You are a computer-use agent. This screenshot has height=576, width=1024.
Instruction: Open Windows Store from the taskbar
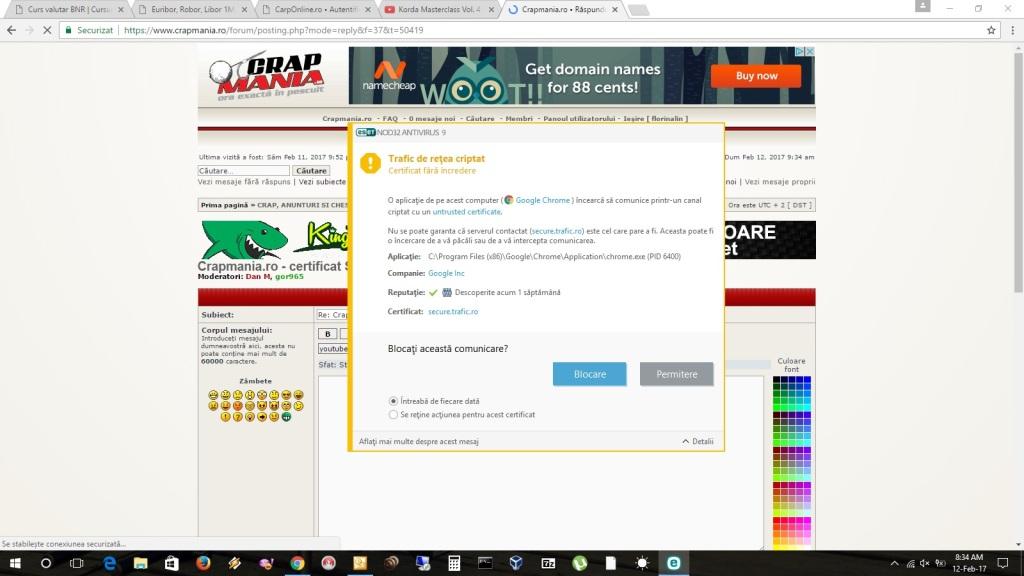(x=172, y=563)
